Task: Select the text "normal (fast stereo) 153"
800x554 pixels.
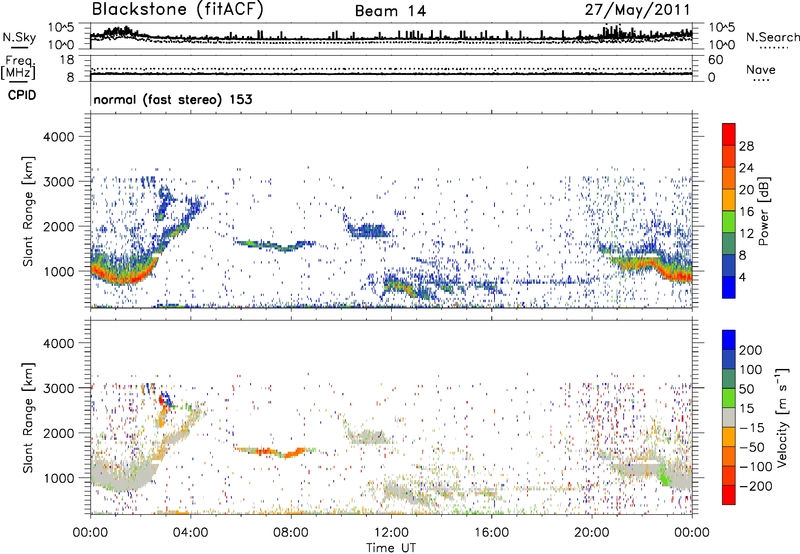Action: tap(173, 99)
